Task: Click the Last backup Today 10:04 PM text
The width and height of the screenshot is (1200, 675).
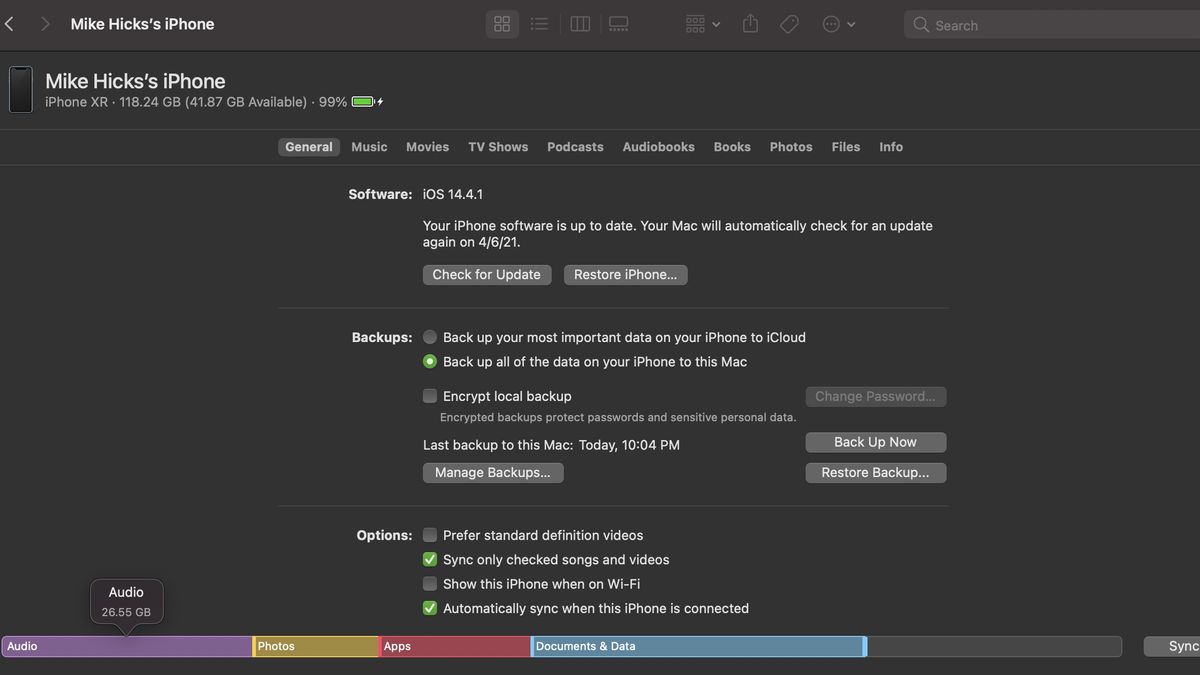Action: click(x=551, y=445)
